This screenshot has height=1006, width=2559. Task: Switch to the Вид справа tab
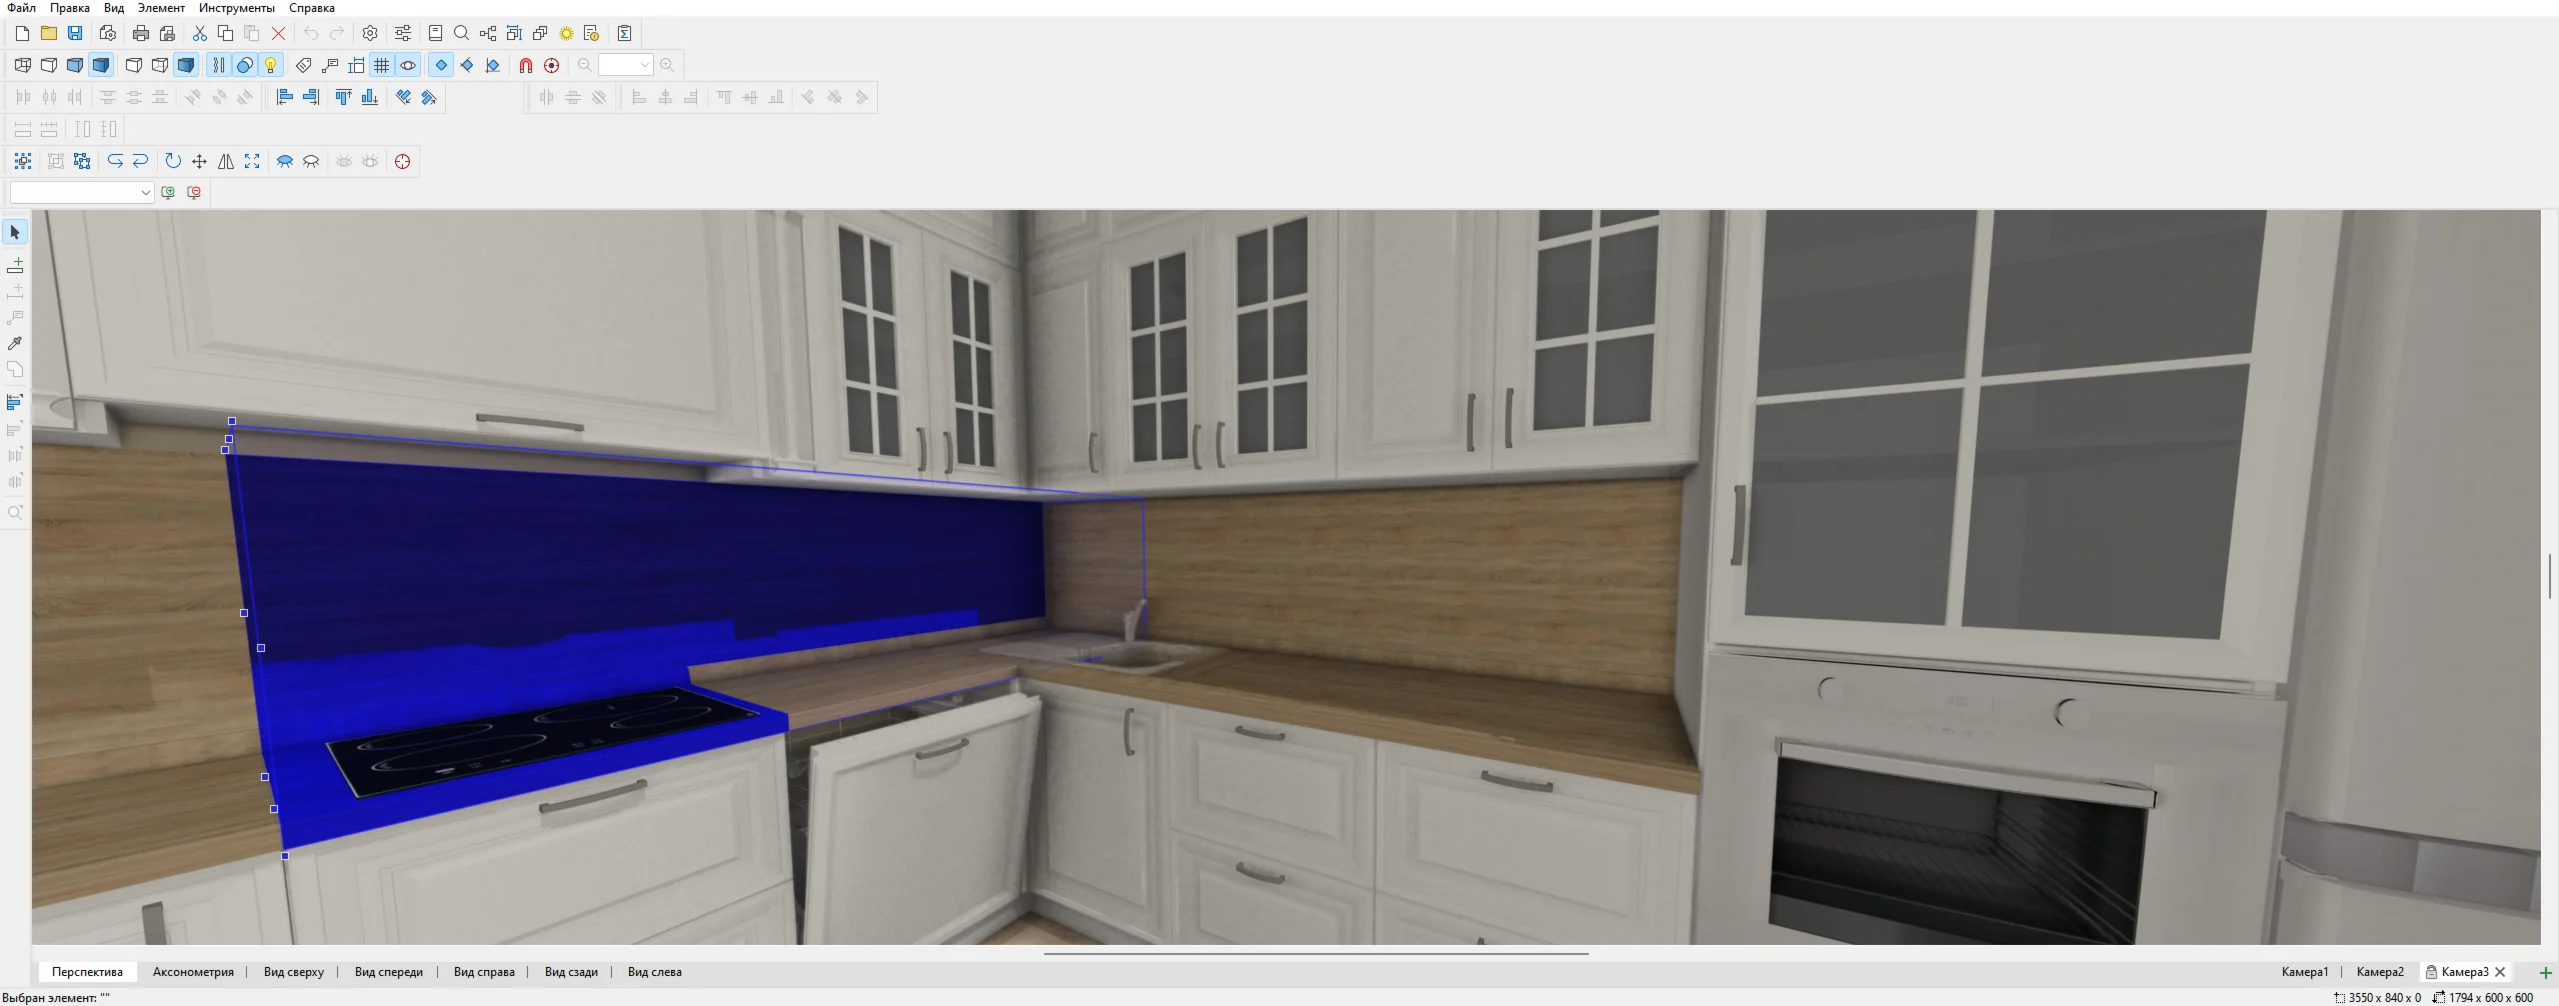point(484,972)
